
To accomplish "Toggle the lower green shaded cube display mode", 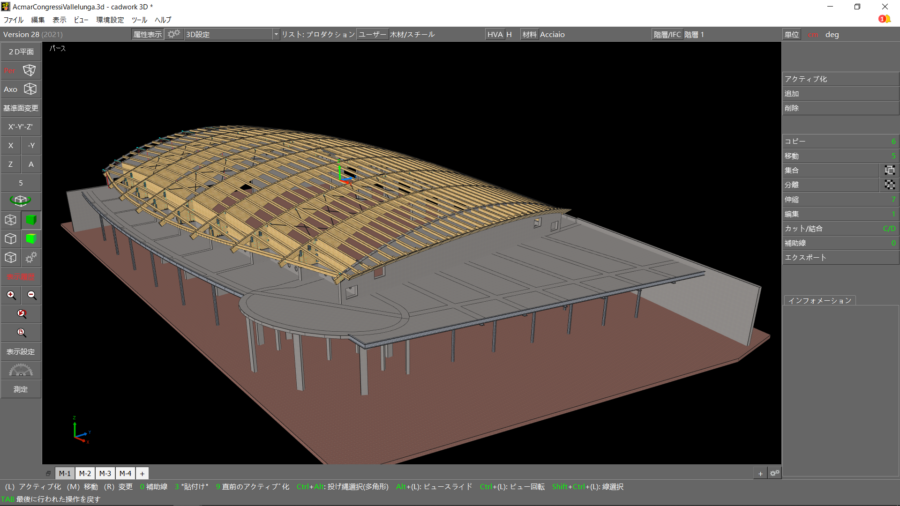I will tap(31, 239).
